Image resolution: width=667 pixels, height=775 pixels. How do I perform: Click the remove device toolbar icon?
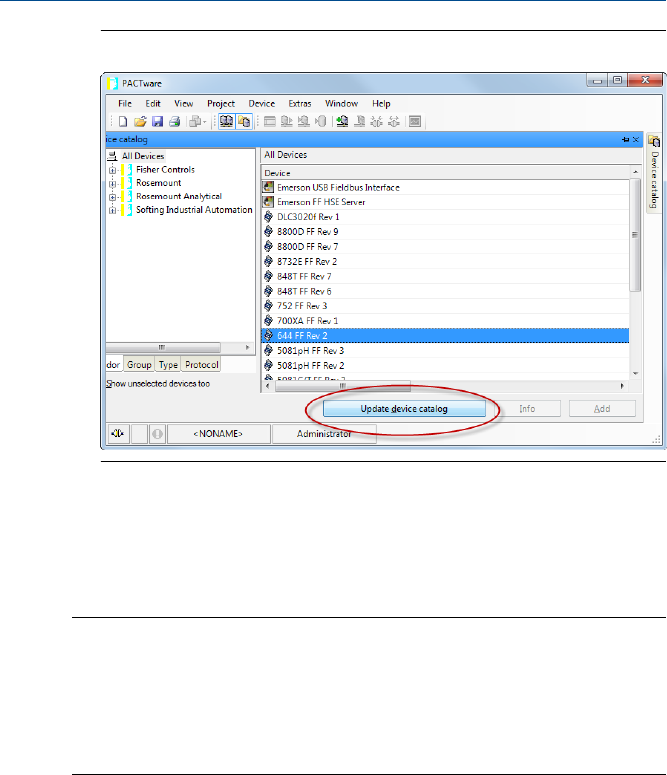[x=360, y=122]
